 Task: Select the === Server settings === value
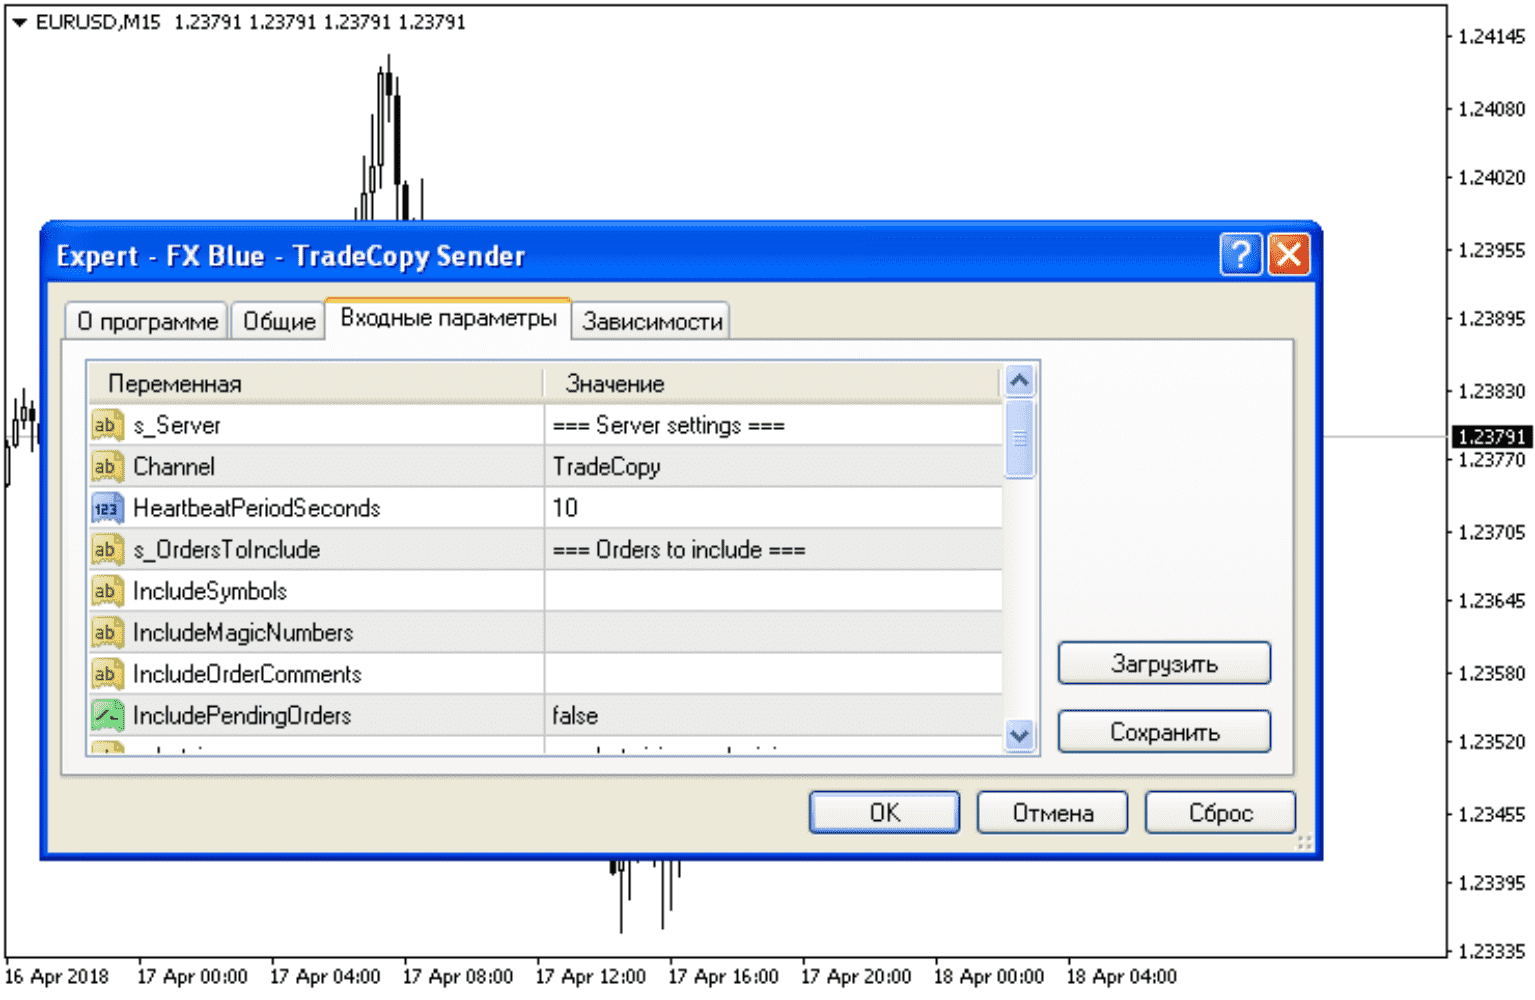(x=669, y=425)
